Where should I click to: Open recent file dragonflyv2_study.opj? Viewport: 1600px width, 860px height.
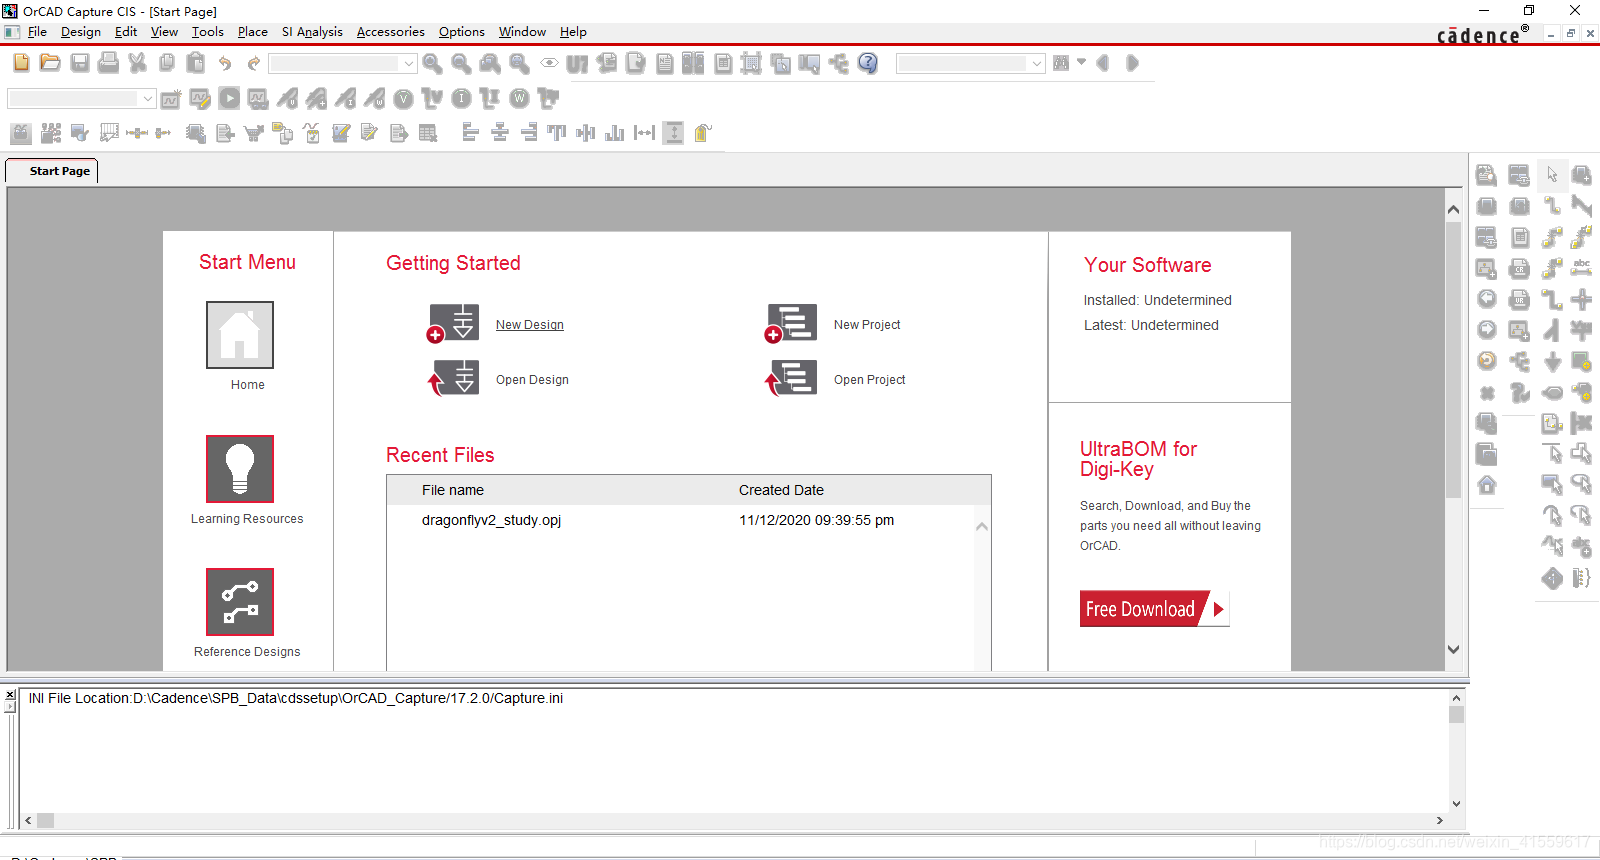coord(491,520)
